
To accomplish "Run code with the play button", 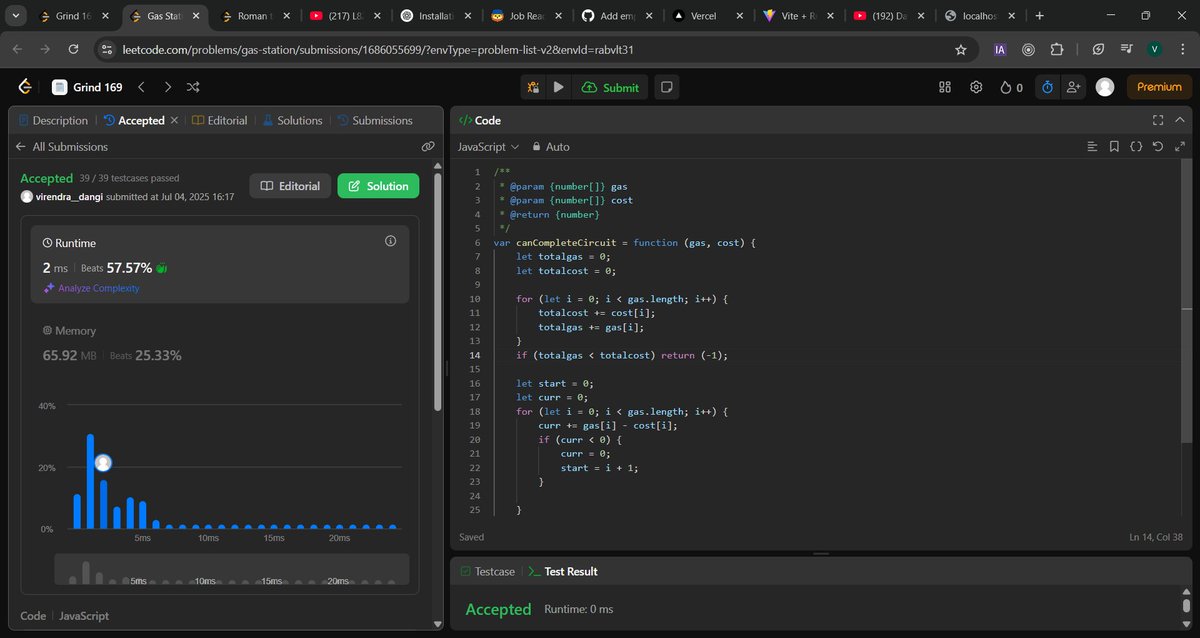I will tap(559, 87).
